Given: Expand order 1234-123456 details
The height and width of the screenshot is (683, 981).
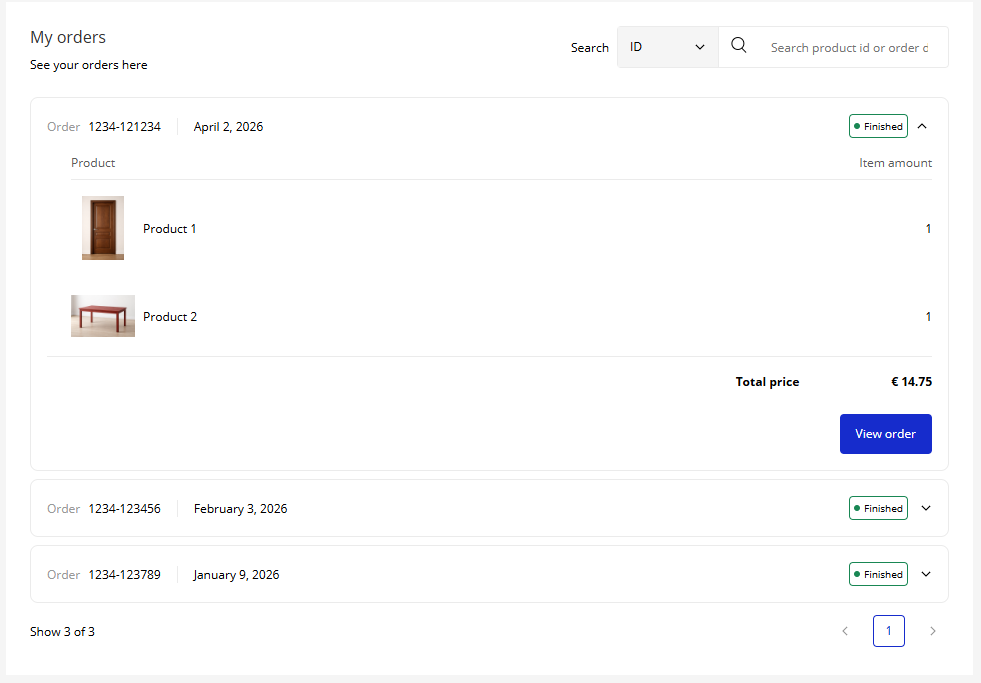Looking at the screenshot, I should pyautogui.click(x=925, y=508).
